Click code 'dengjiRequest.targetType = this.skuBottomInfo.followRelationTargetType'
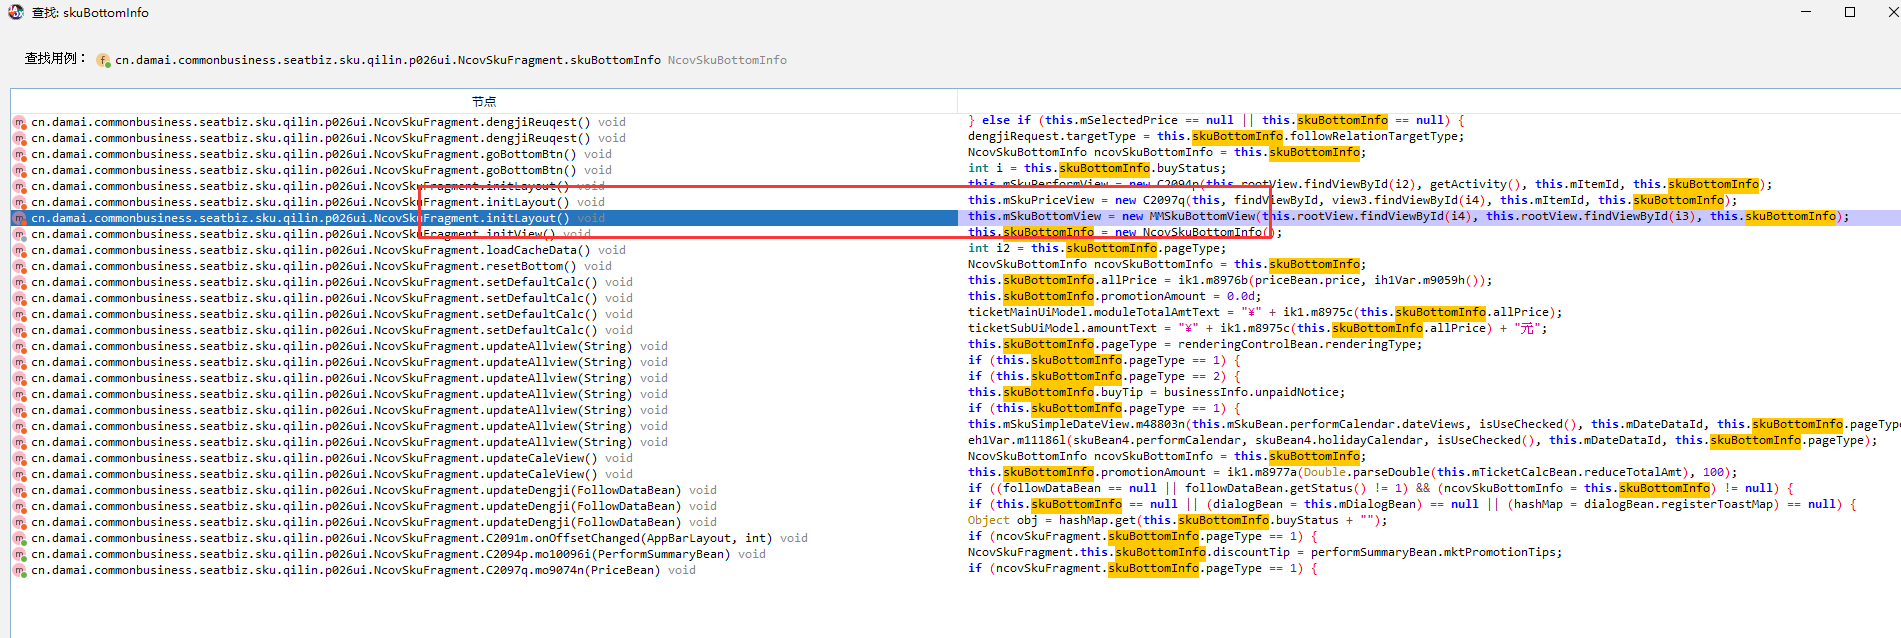 coord(1216,136)
